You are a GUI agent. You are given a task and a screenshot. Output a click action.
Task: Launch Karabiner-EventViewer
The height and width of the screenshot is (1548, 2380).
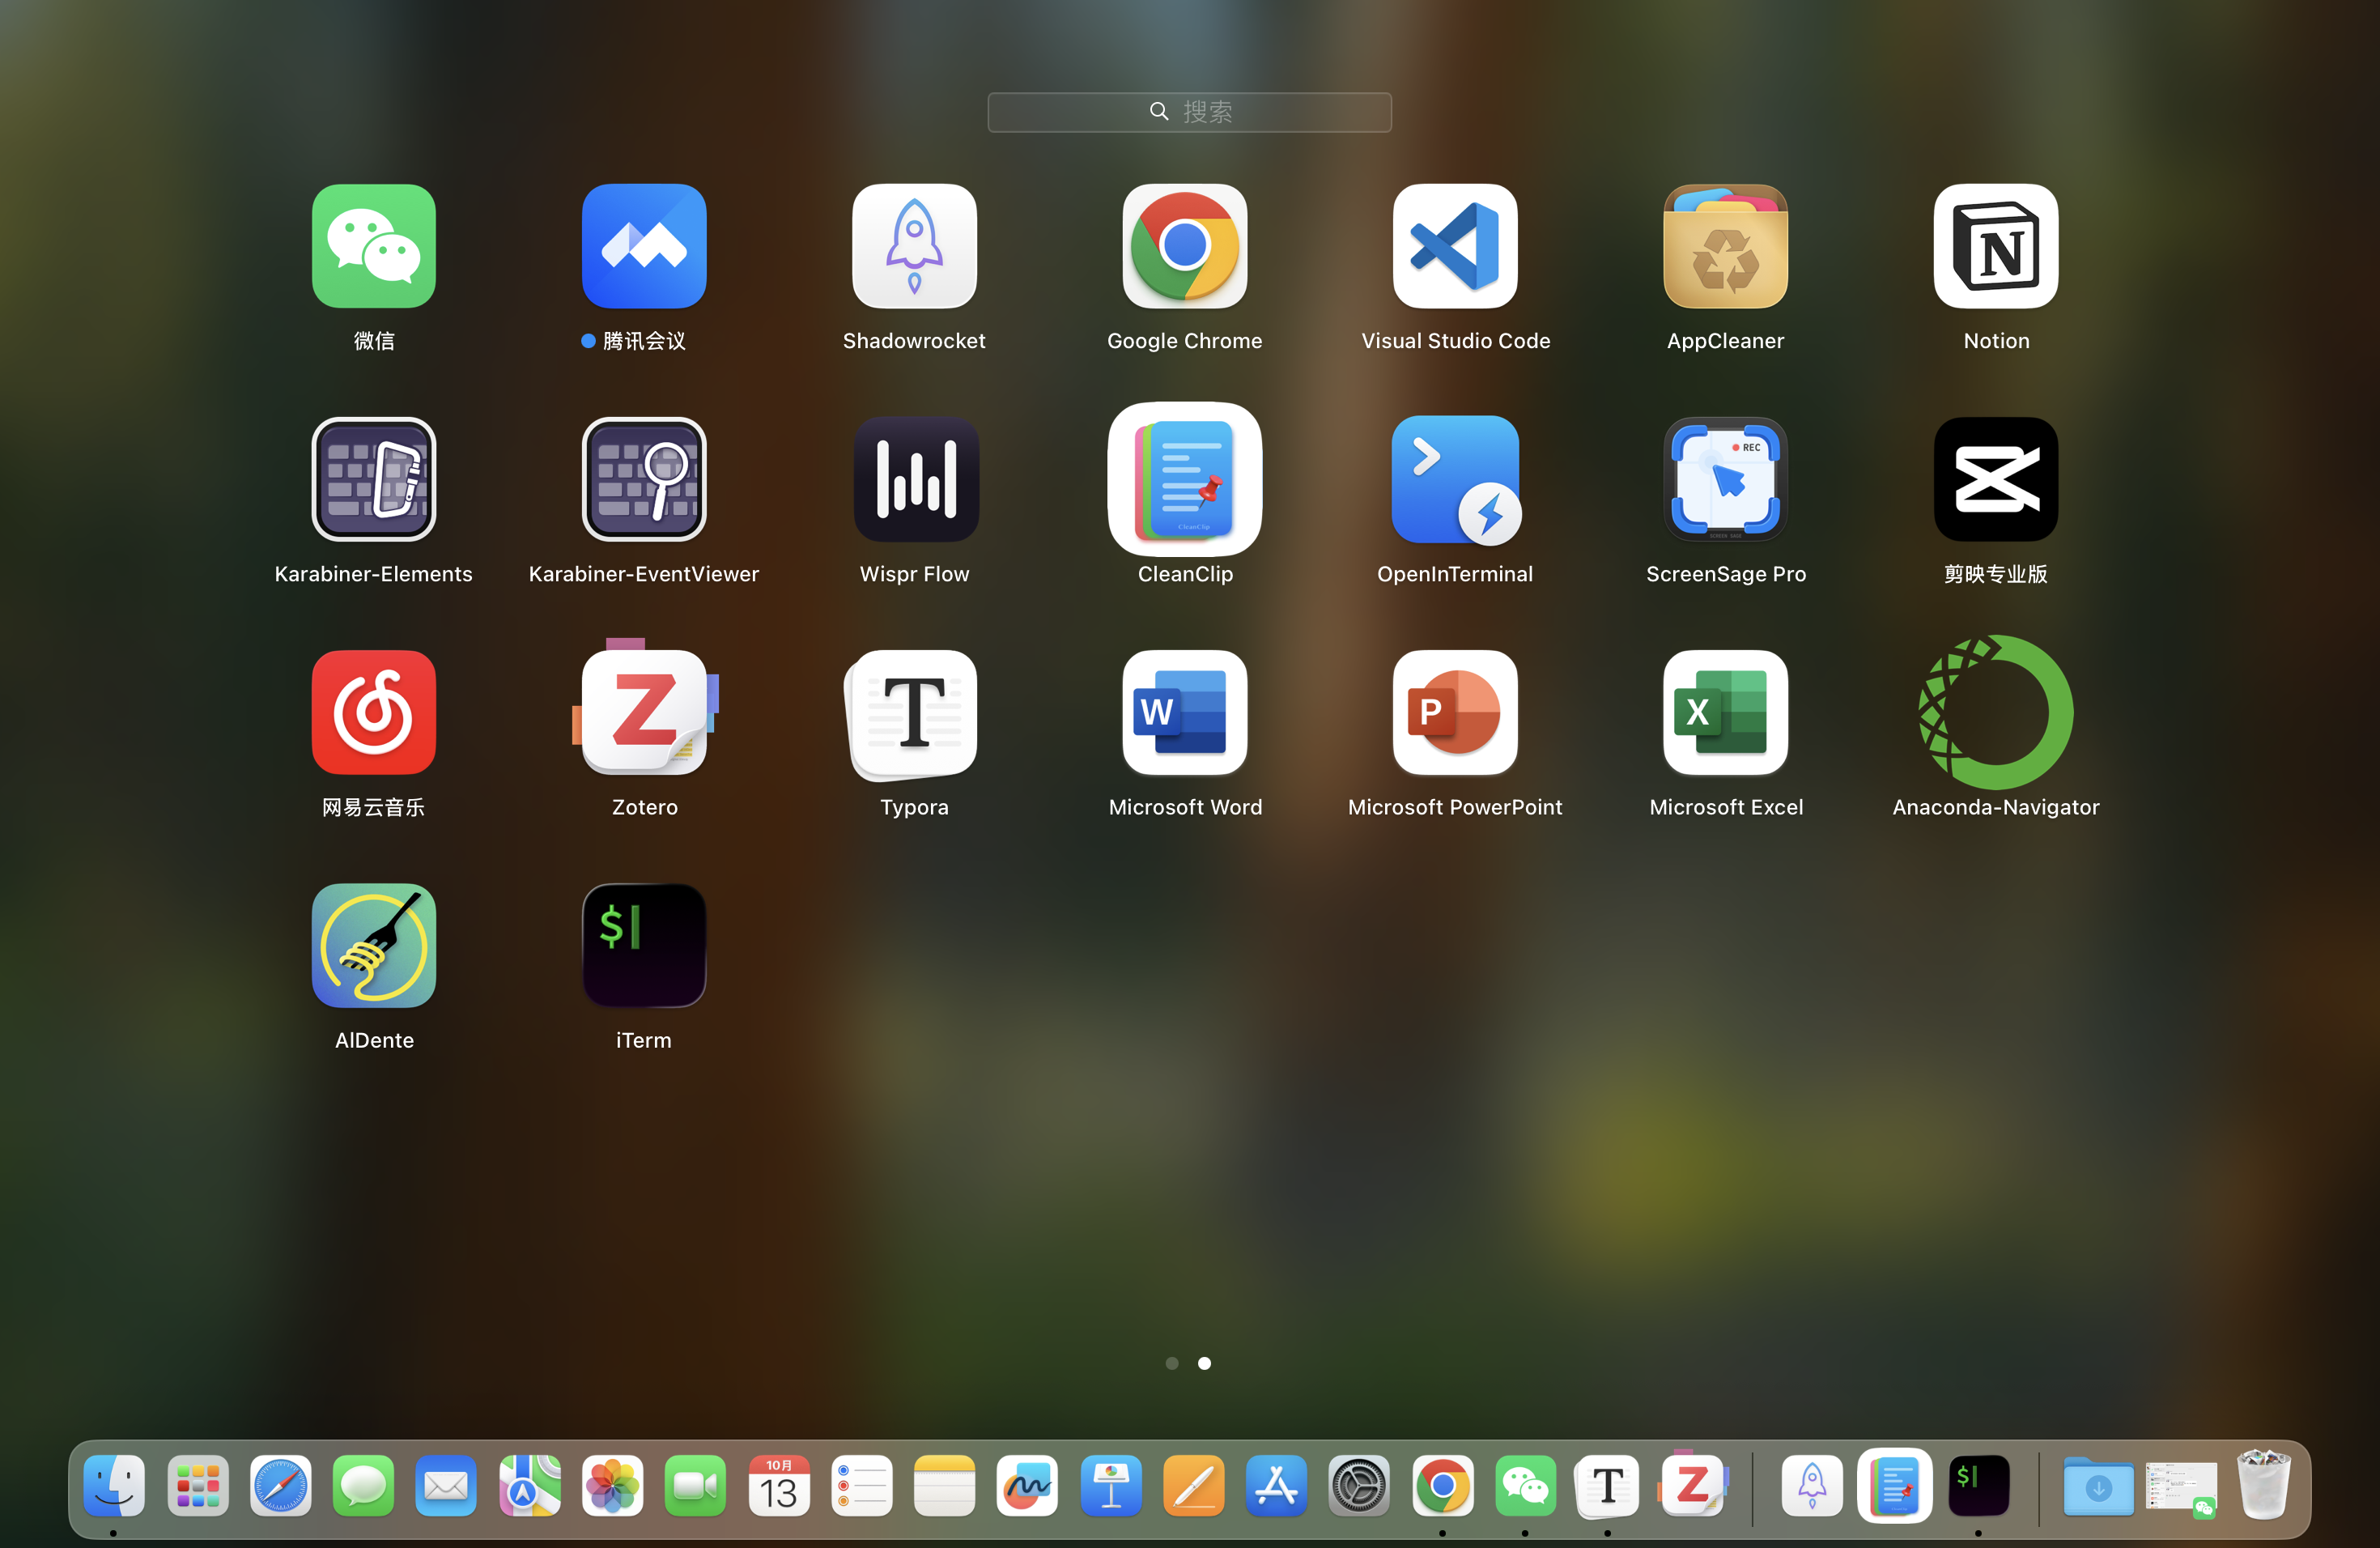click(x=644, y=479)
